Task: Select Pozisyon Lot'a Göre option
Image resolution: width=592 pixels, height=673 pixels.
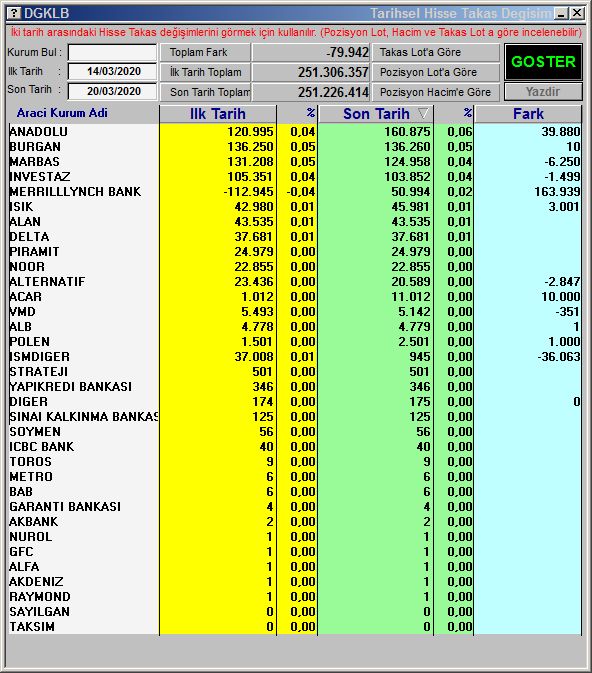Action: (436, 72)
